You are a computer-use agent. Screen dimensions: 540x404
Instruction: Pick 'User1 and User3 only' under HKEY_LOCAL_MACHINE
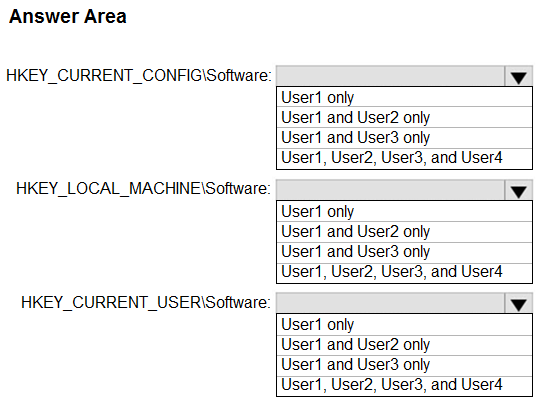coord(404,252)
